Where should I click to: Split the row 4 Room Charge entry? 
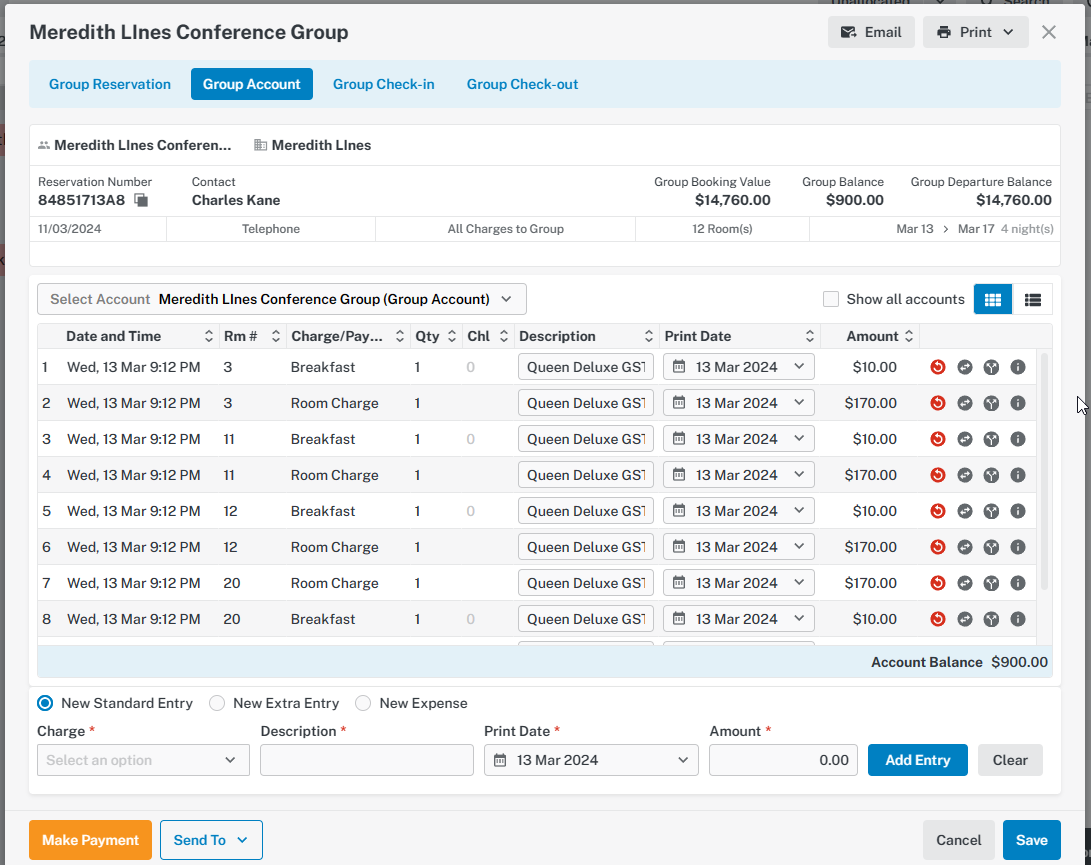[991, 475]
